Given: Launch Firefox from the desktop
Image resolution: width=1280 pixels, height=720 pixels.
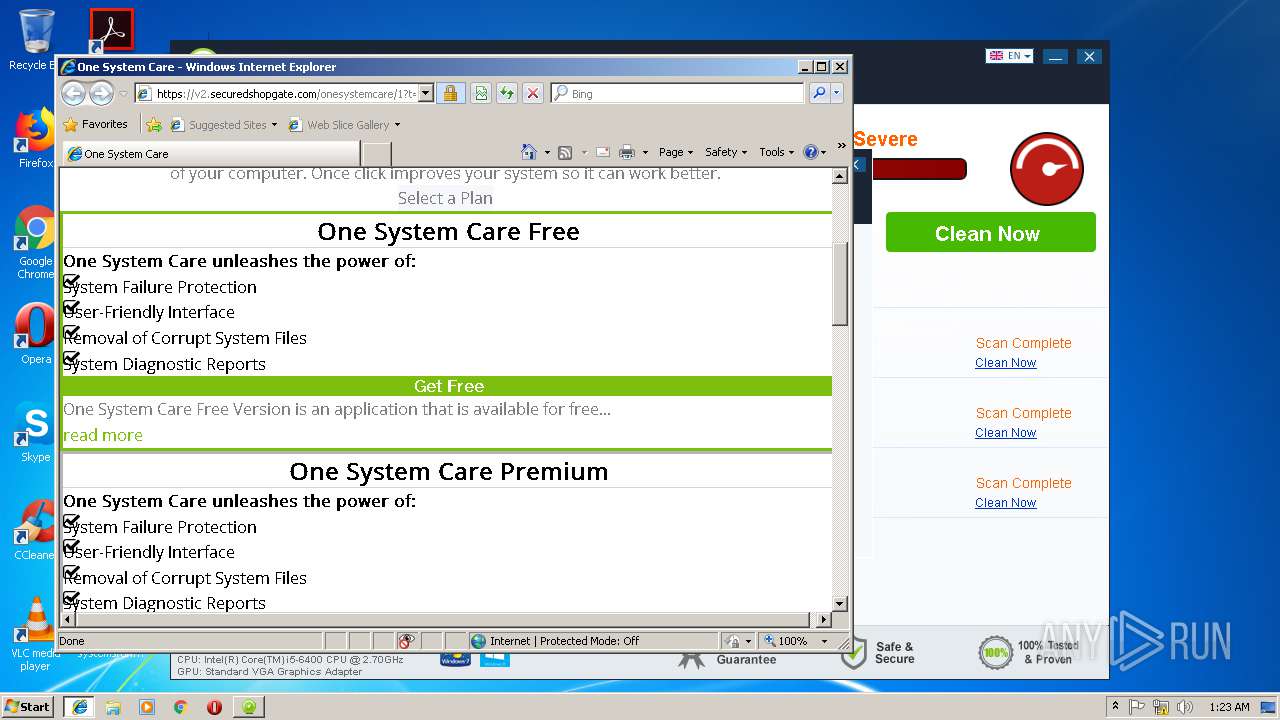Looking at the screenshot, I should point(34,138).
